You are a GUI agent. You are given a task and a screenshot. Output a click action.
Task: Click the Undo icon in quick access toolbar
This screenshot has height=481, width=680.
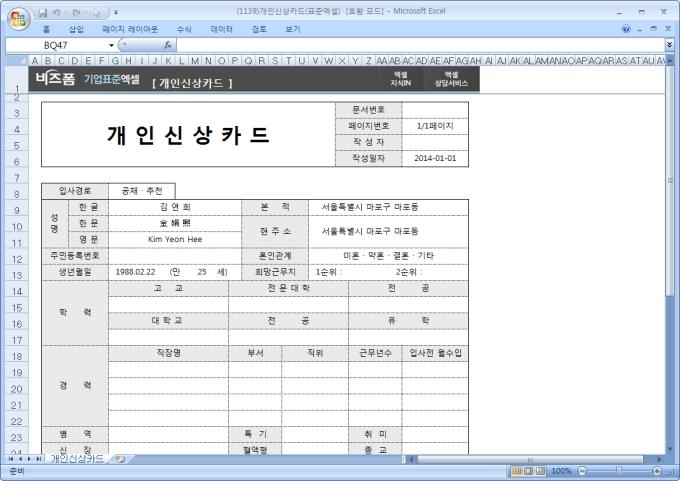pyautogui.click(x=56, y=13)
